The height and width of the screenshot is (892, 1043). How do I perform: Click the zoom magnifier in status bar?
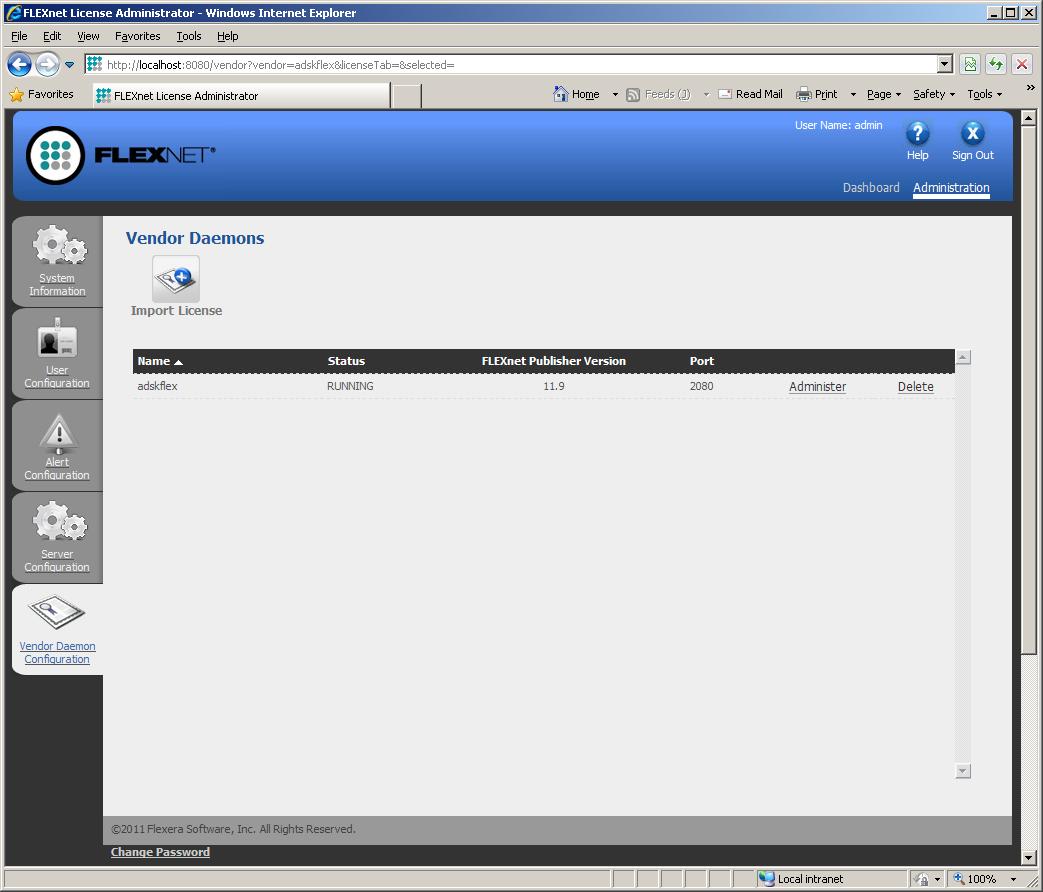click(959, 879)
